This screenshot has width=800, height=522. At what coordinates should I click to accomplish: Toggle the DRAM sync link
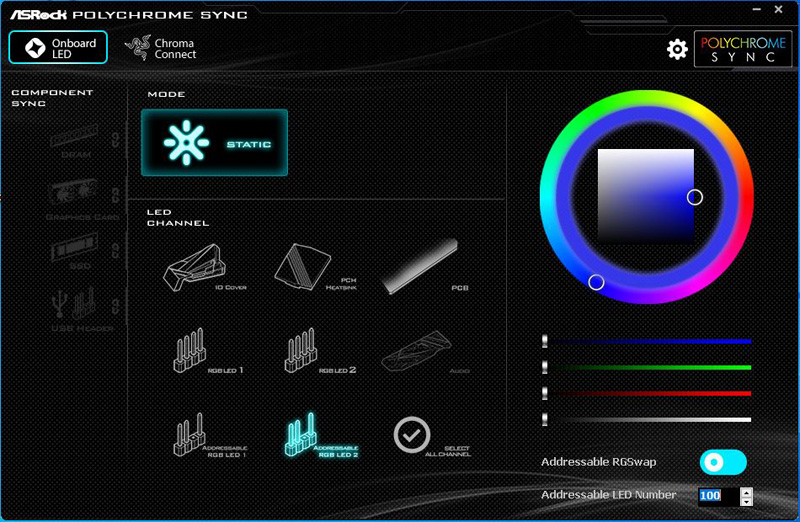click(116, 140)
